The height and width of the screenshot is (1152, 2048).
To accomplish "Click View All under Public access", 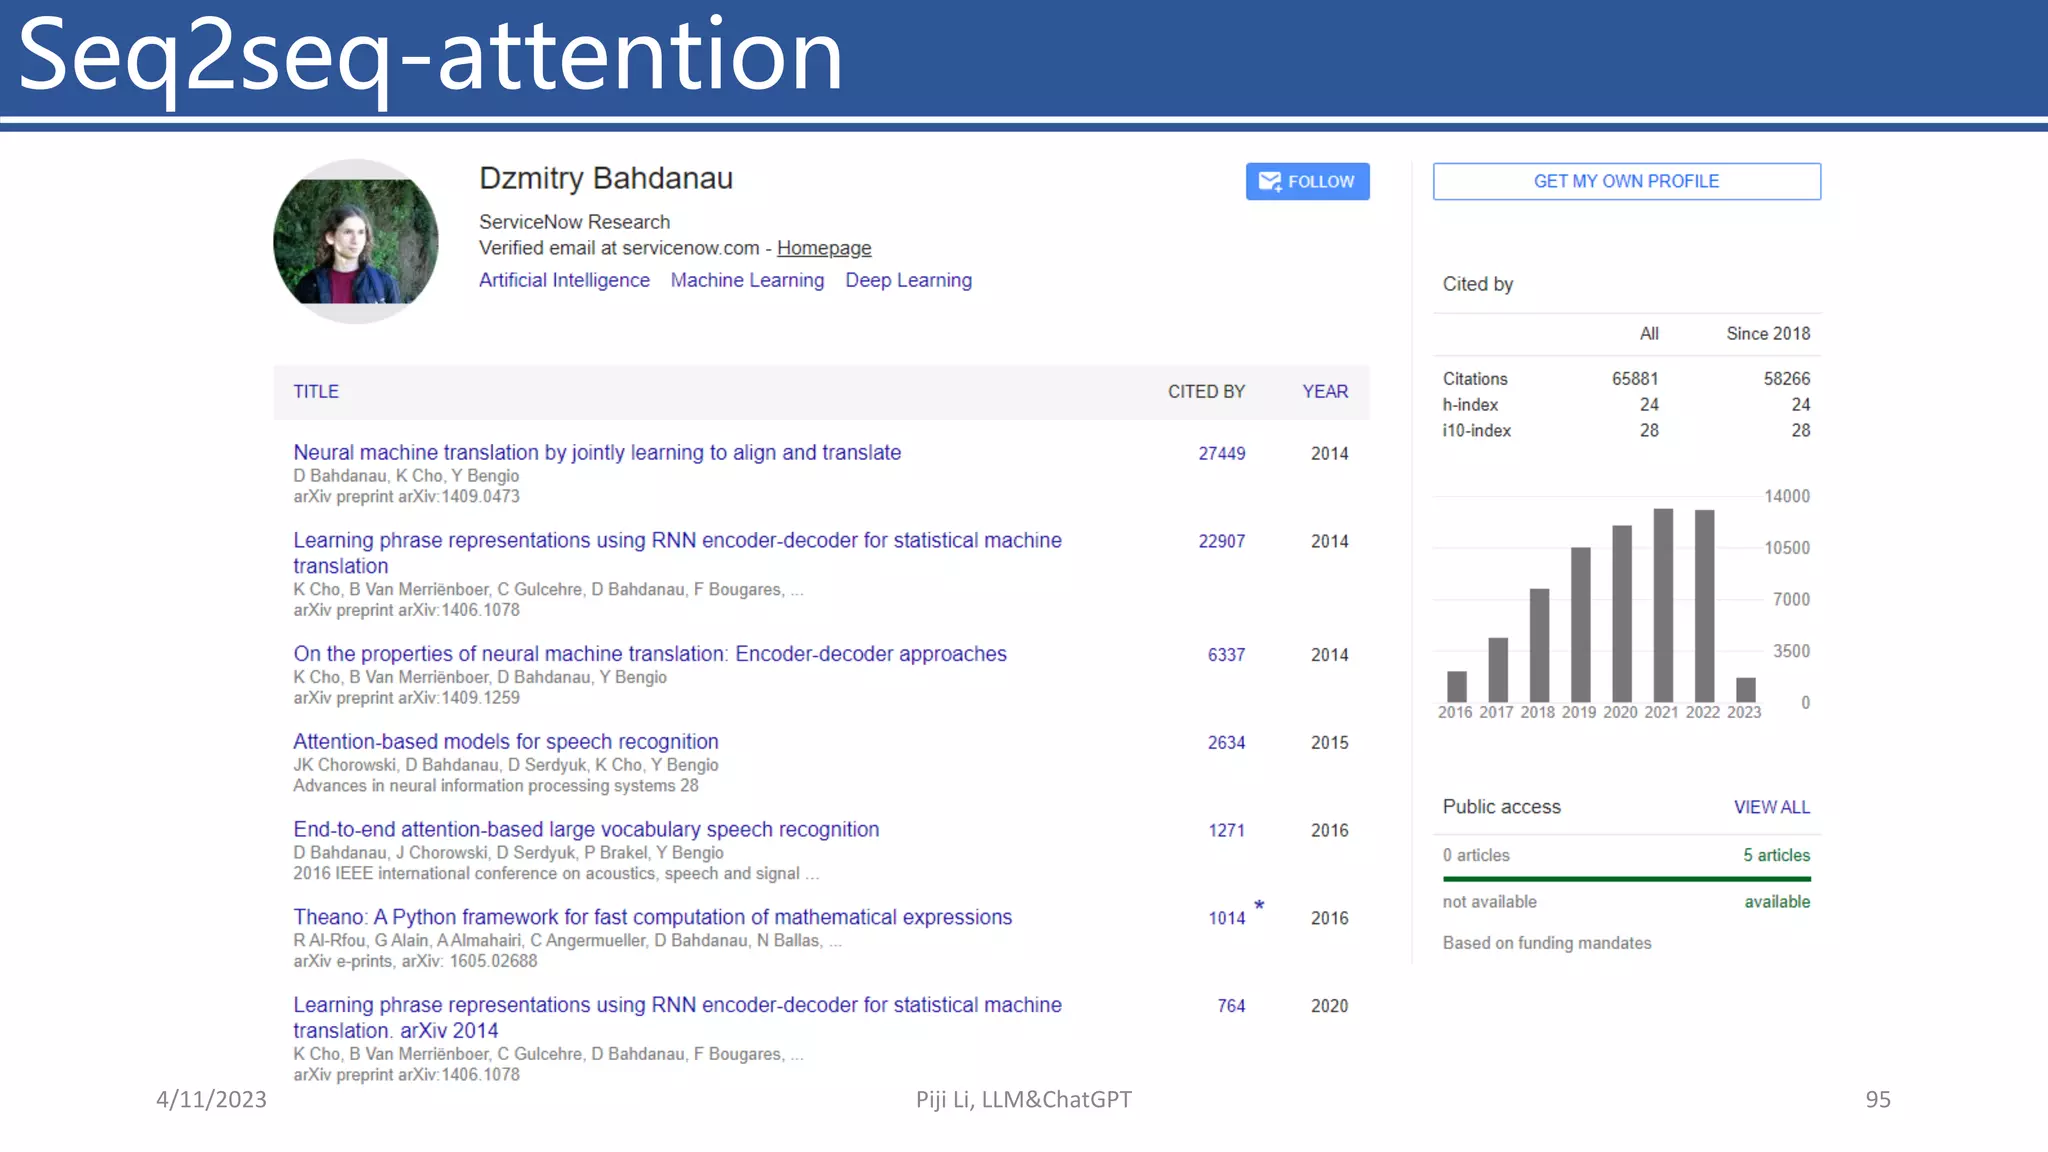I will click(1771, 807).
